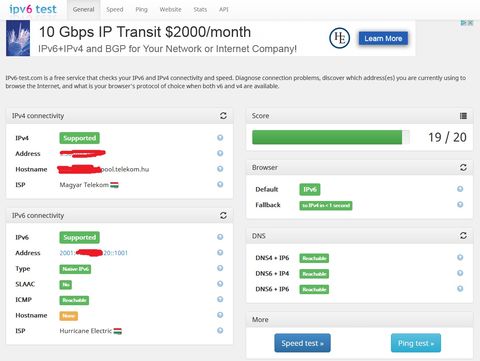Click the ICMP Reachable badge
The height and width of the screenshot is (361, 480).
tap(74, 300)
